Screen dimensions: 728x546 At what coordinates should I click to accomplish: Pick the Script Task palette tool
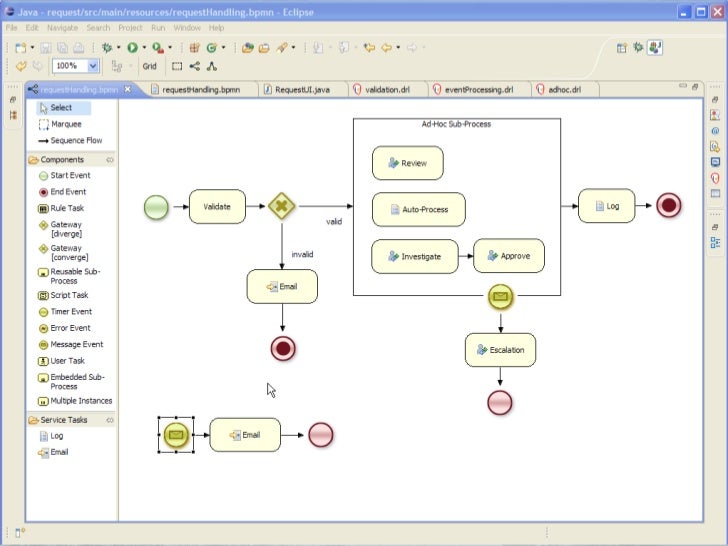coord(63,295)
